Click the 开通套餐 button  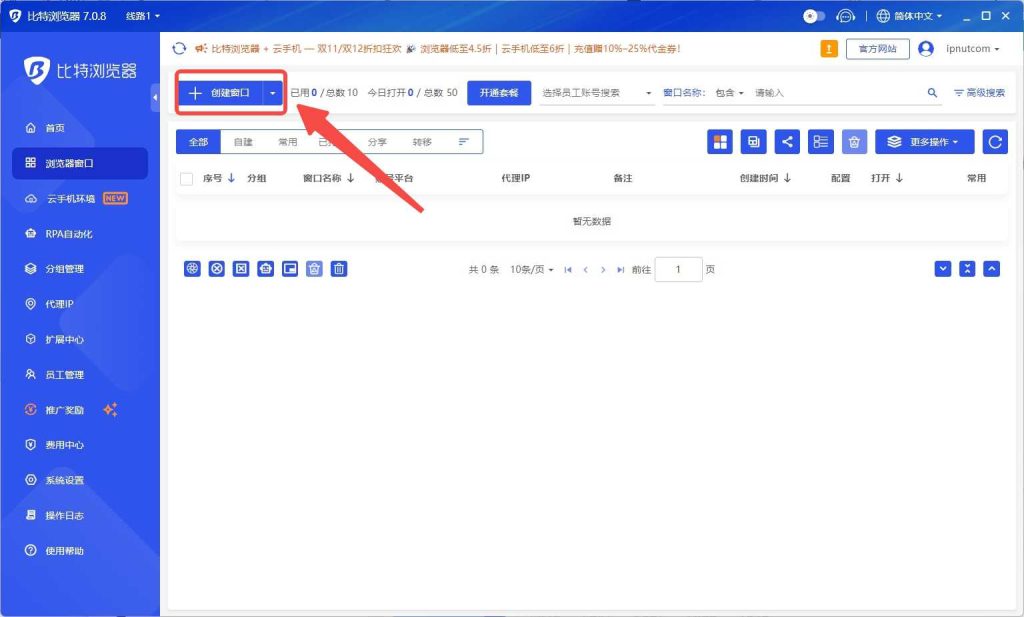[499, 93]
